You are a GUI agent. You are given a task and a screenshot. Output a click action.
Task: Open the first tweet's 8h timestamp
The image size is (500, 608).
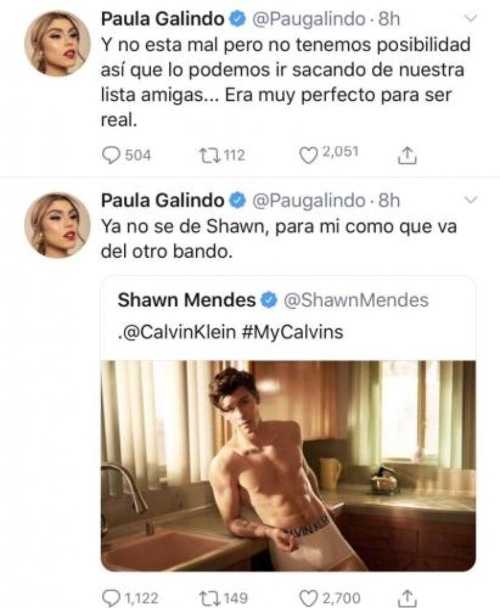389,19
